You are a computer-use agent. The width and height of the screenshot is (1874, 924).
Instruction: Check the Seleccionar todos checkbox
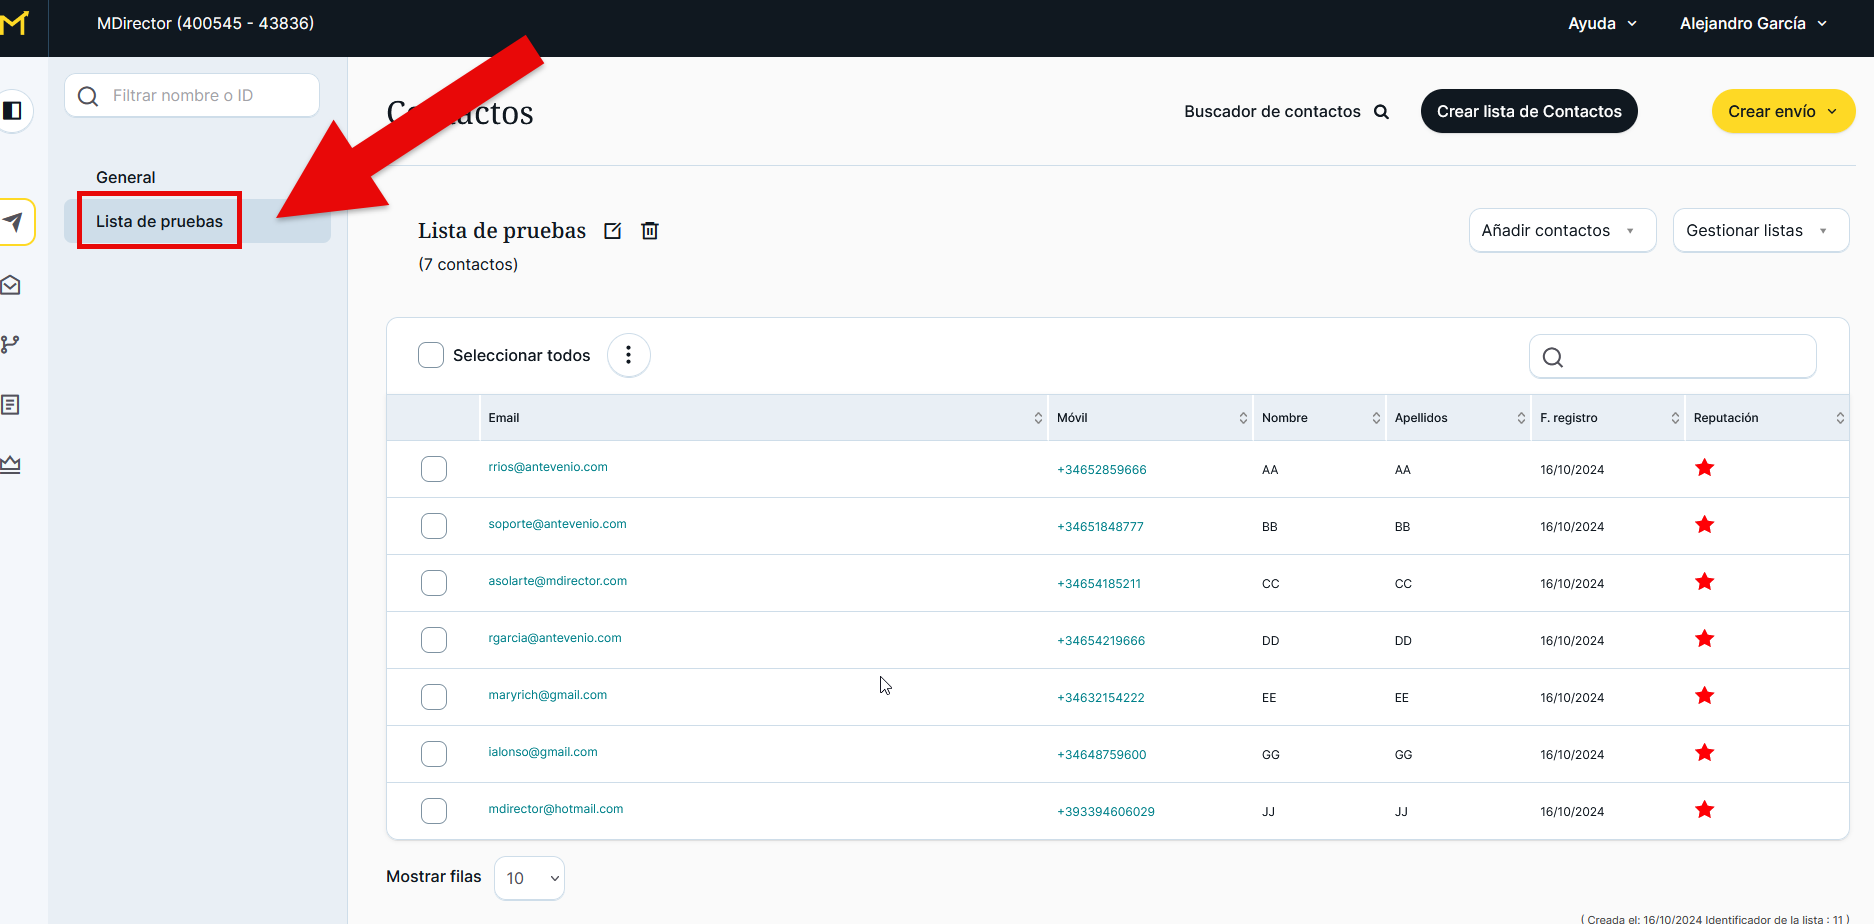[431, 355]
